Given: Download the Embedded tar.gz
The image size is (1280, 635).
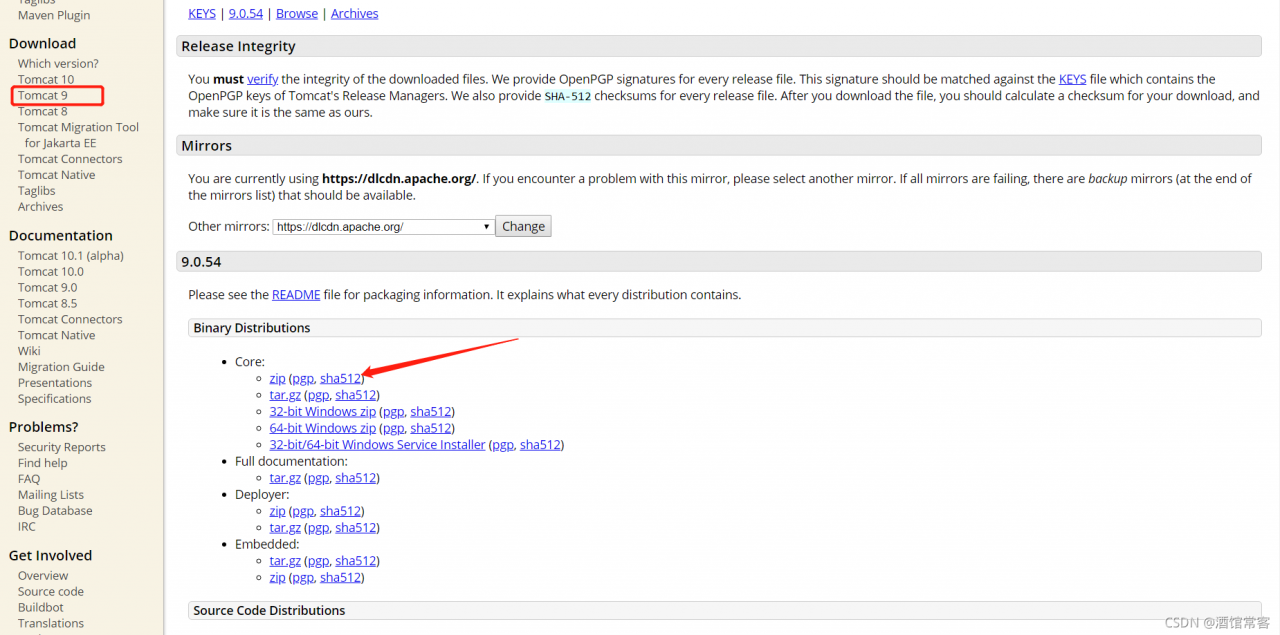Looking at the screenshot, I should 285,561.
